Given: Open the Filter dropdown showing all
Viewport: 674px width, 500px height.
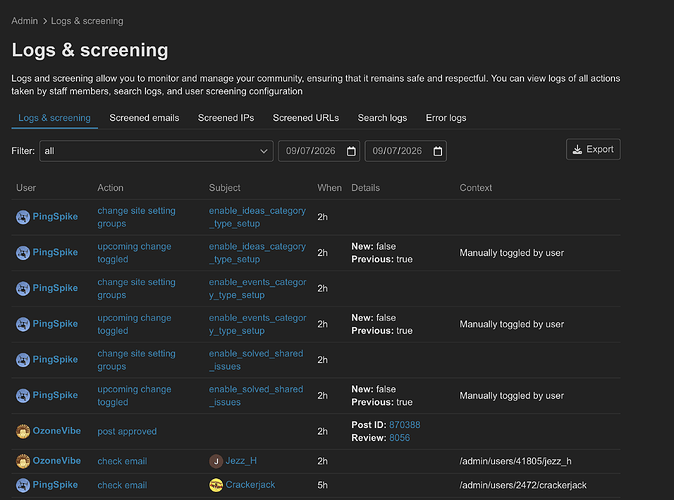Looking at the screenshot, I should click(x=156, y=151).
